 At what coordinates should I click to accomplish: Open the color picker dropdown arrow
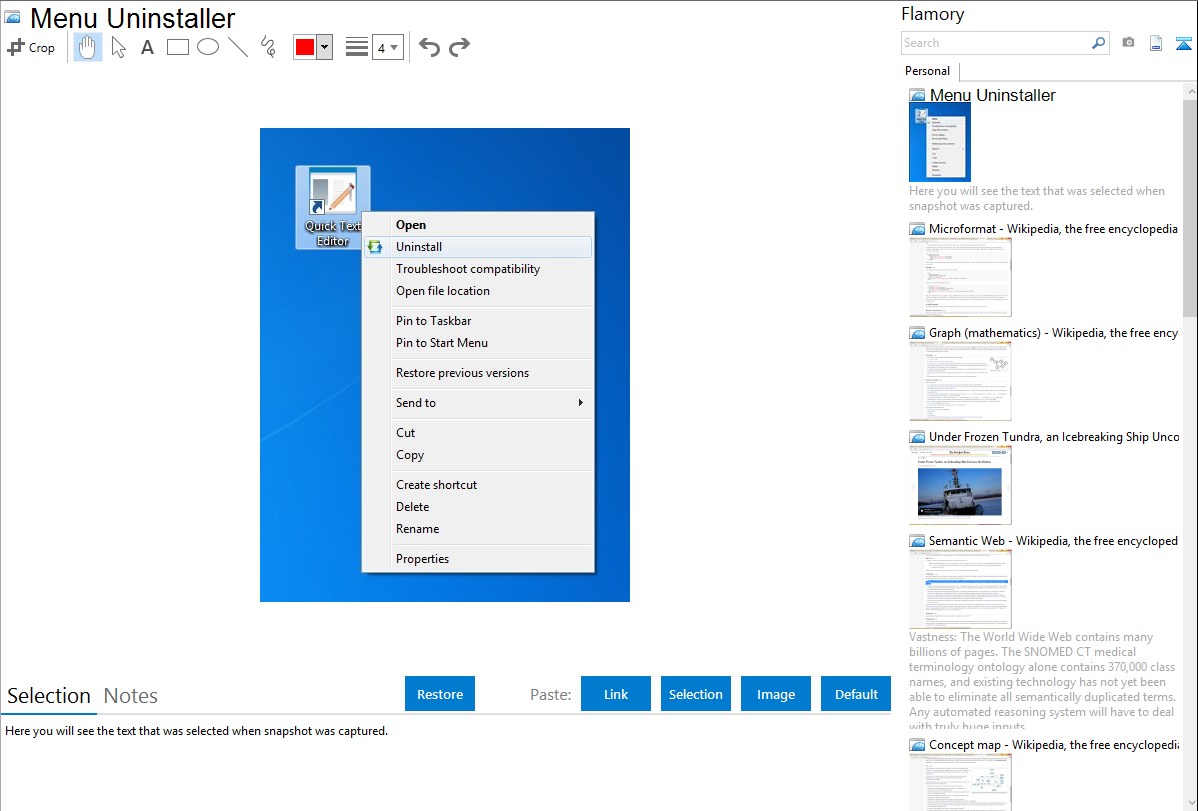(x=324, y=47)
